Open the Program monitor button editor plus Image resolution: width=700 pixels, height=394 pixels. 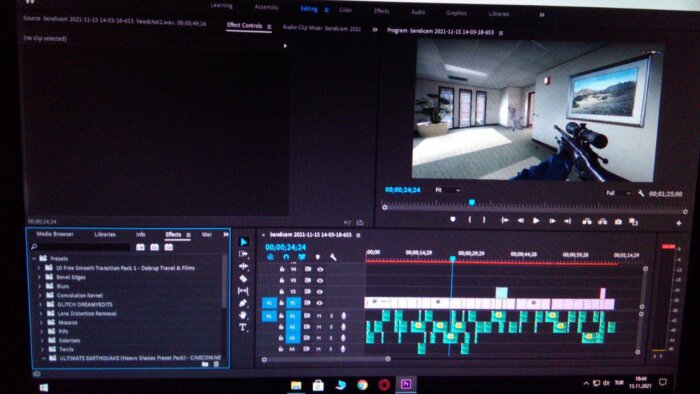click(679, 223)
